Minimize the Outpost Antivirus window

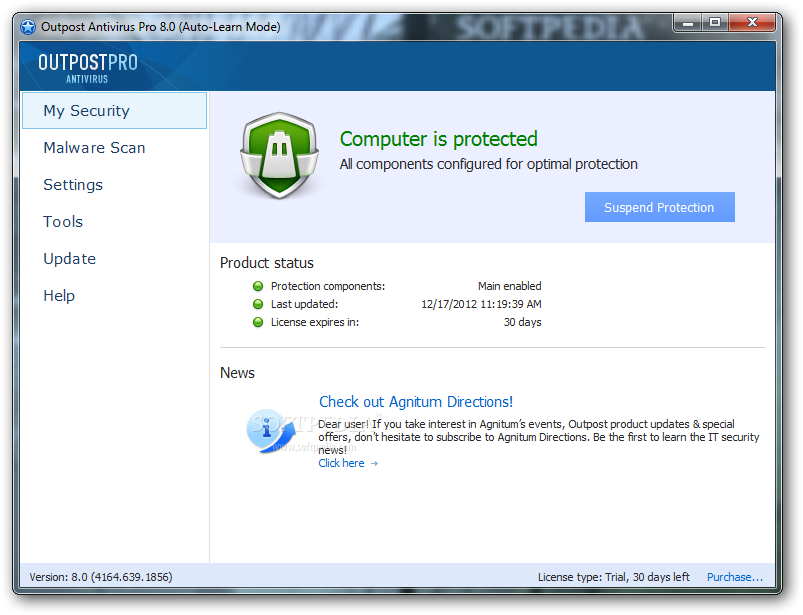coord(688,23)
